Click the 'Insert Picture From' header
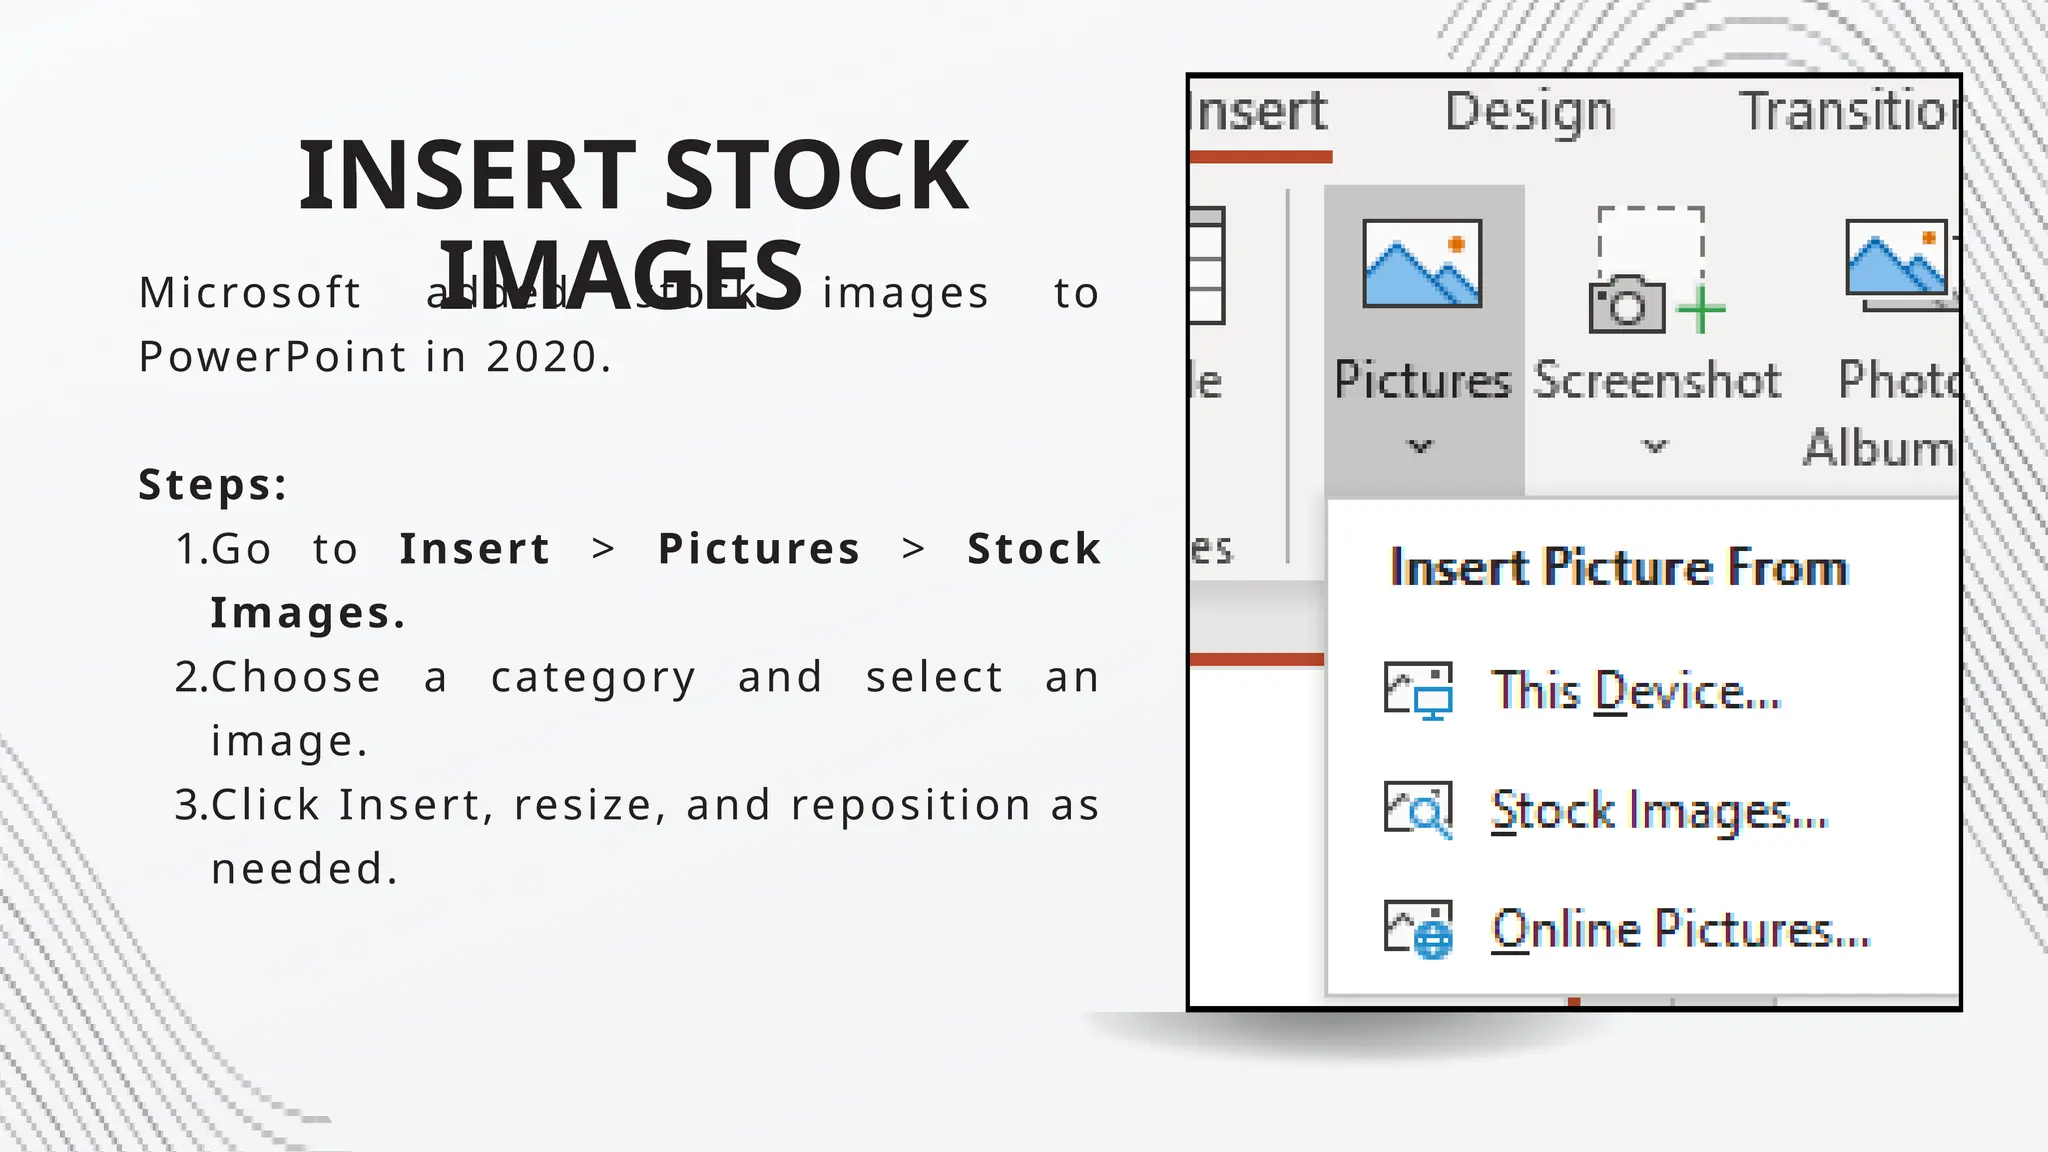 (x=1619, y=568)
